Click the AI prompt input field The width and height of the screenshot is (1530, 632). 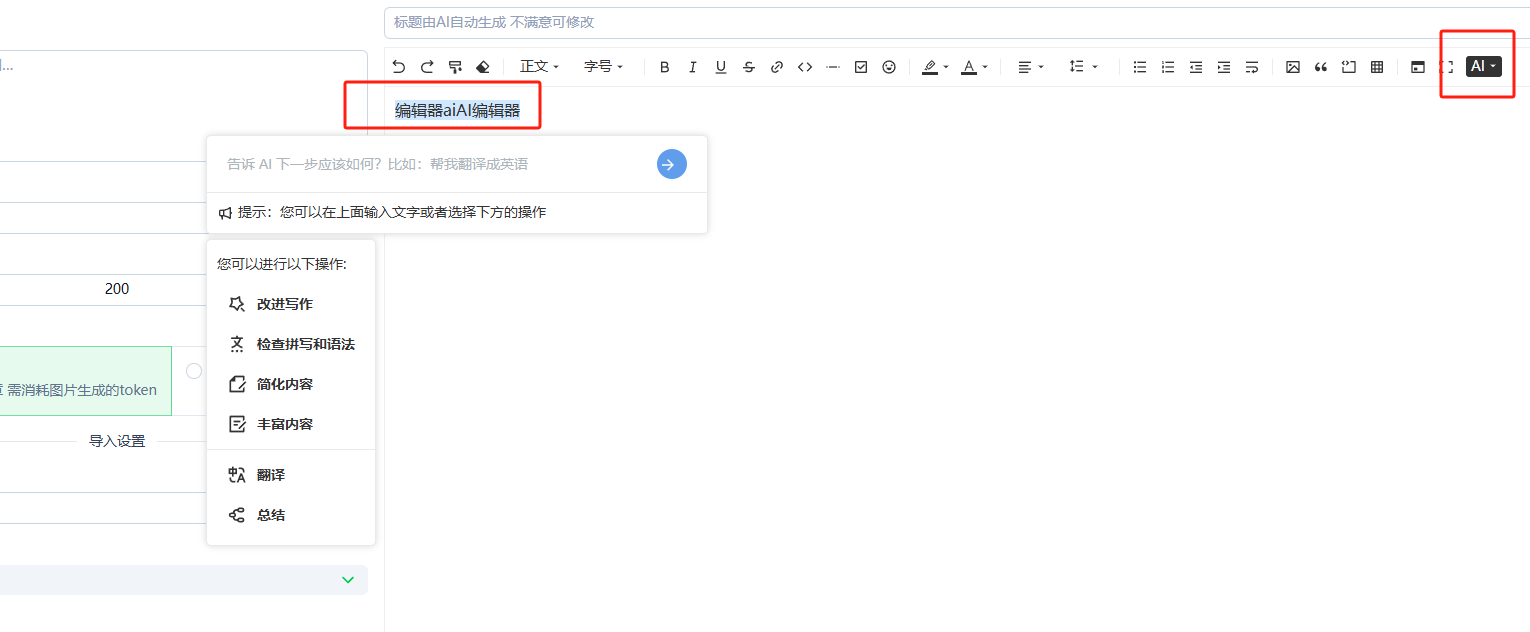430,164
